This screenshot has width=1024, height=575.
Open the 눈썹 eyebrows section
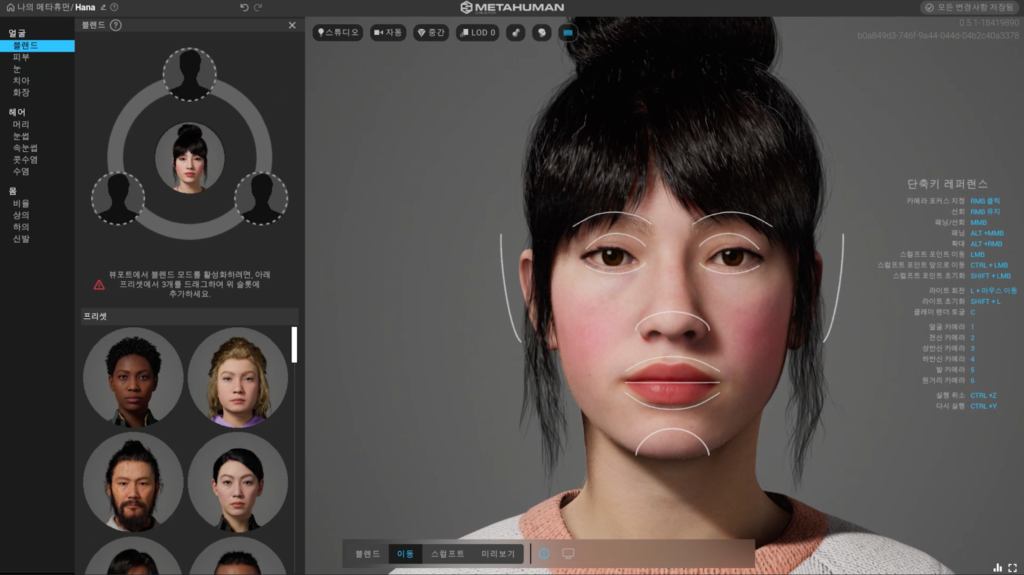point(21,136)
